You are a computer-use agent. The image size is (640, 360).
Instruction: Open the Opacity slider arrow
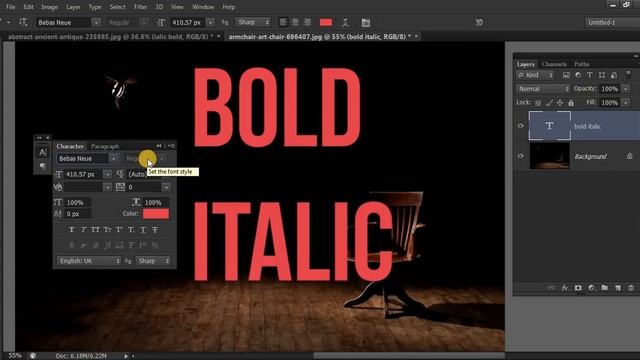pyautogui.click(x=625, y=89)
